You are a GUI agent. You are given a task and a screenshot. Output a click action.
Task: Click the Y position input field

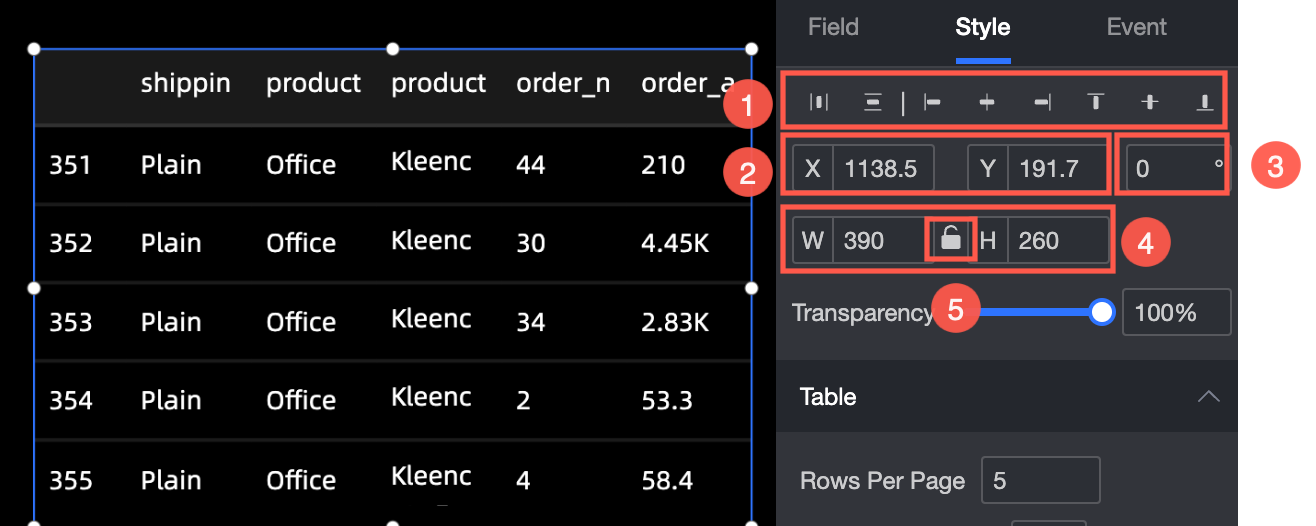click(1056, 168)
